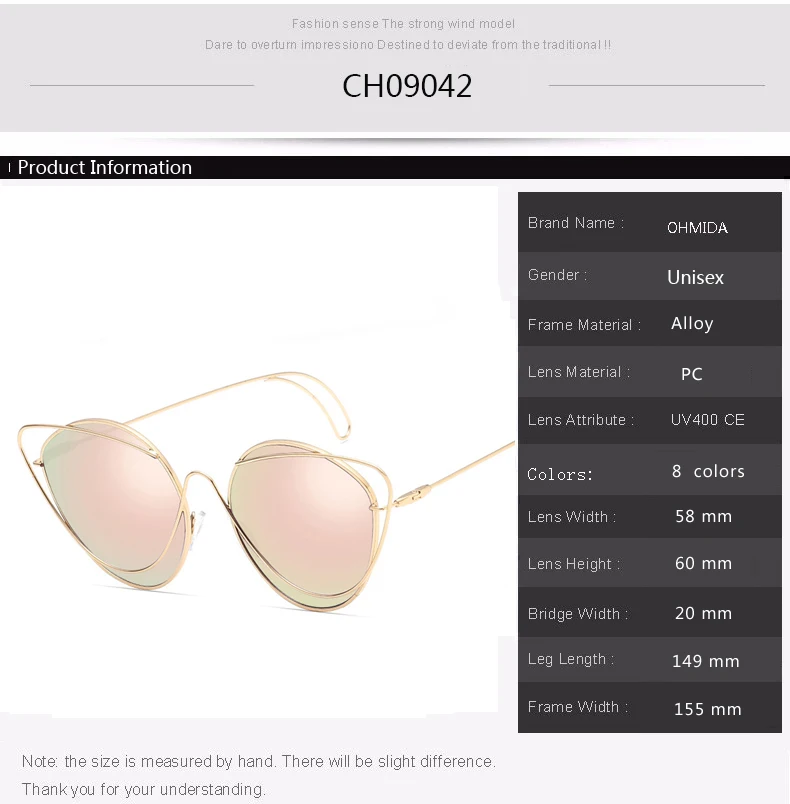
Task: Click the Fashion sense tagline text
Action: point(403,24)
